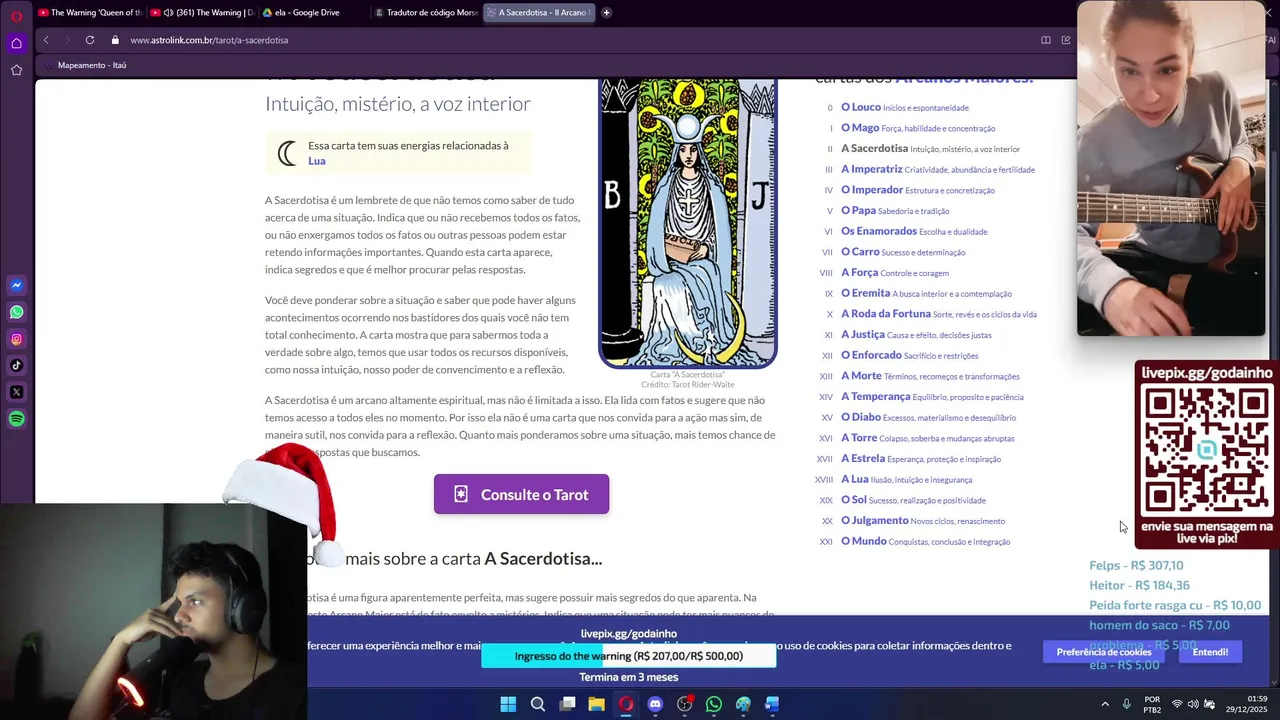Open WhatsApp in the Opera sidebar
This screenshot has width=1280, height=720.
pos(16,312)
